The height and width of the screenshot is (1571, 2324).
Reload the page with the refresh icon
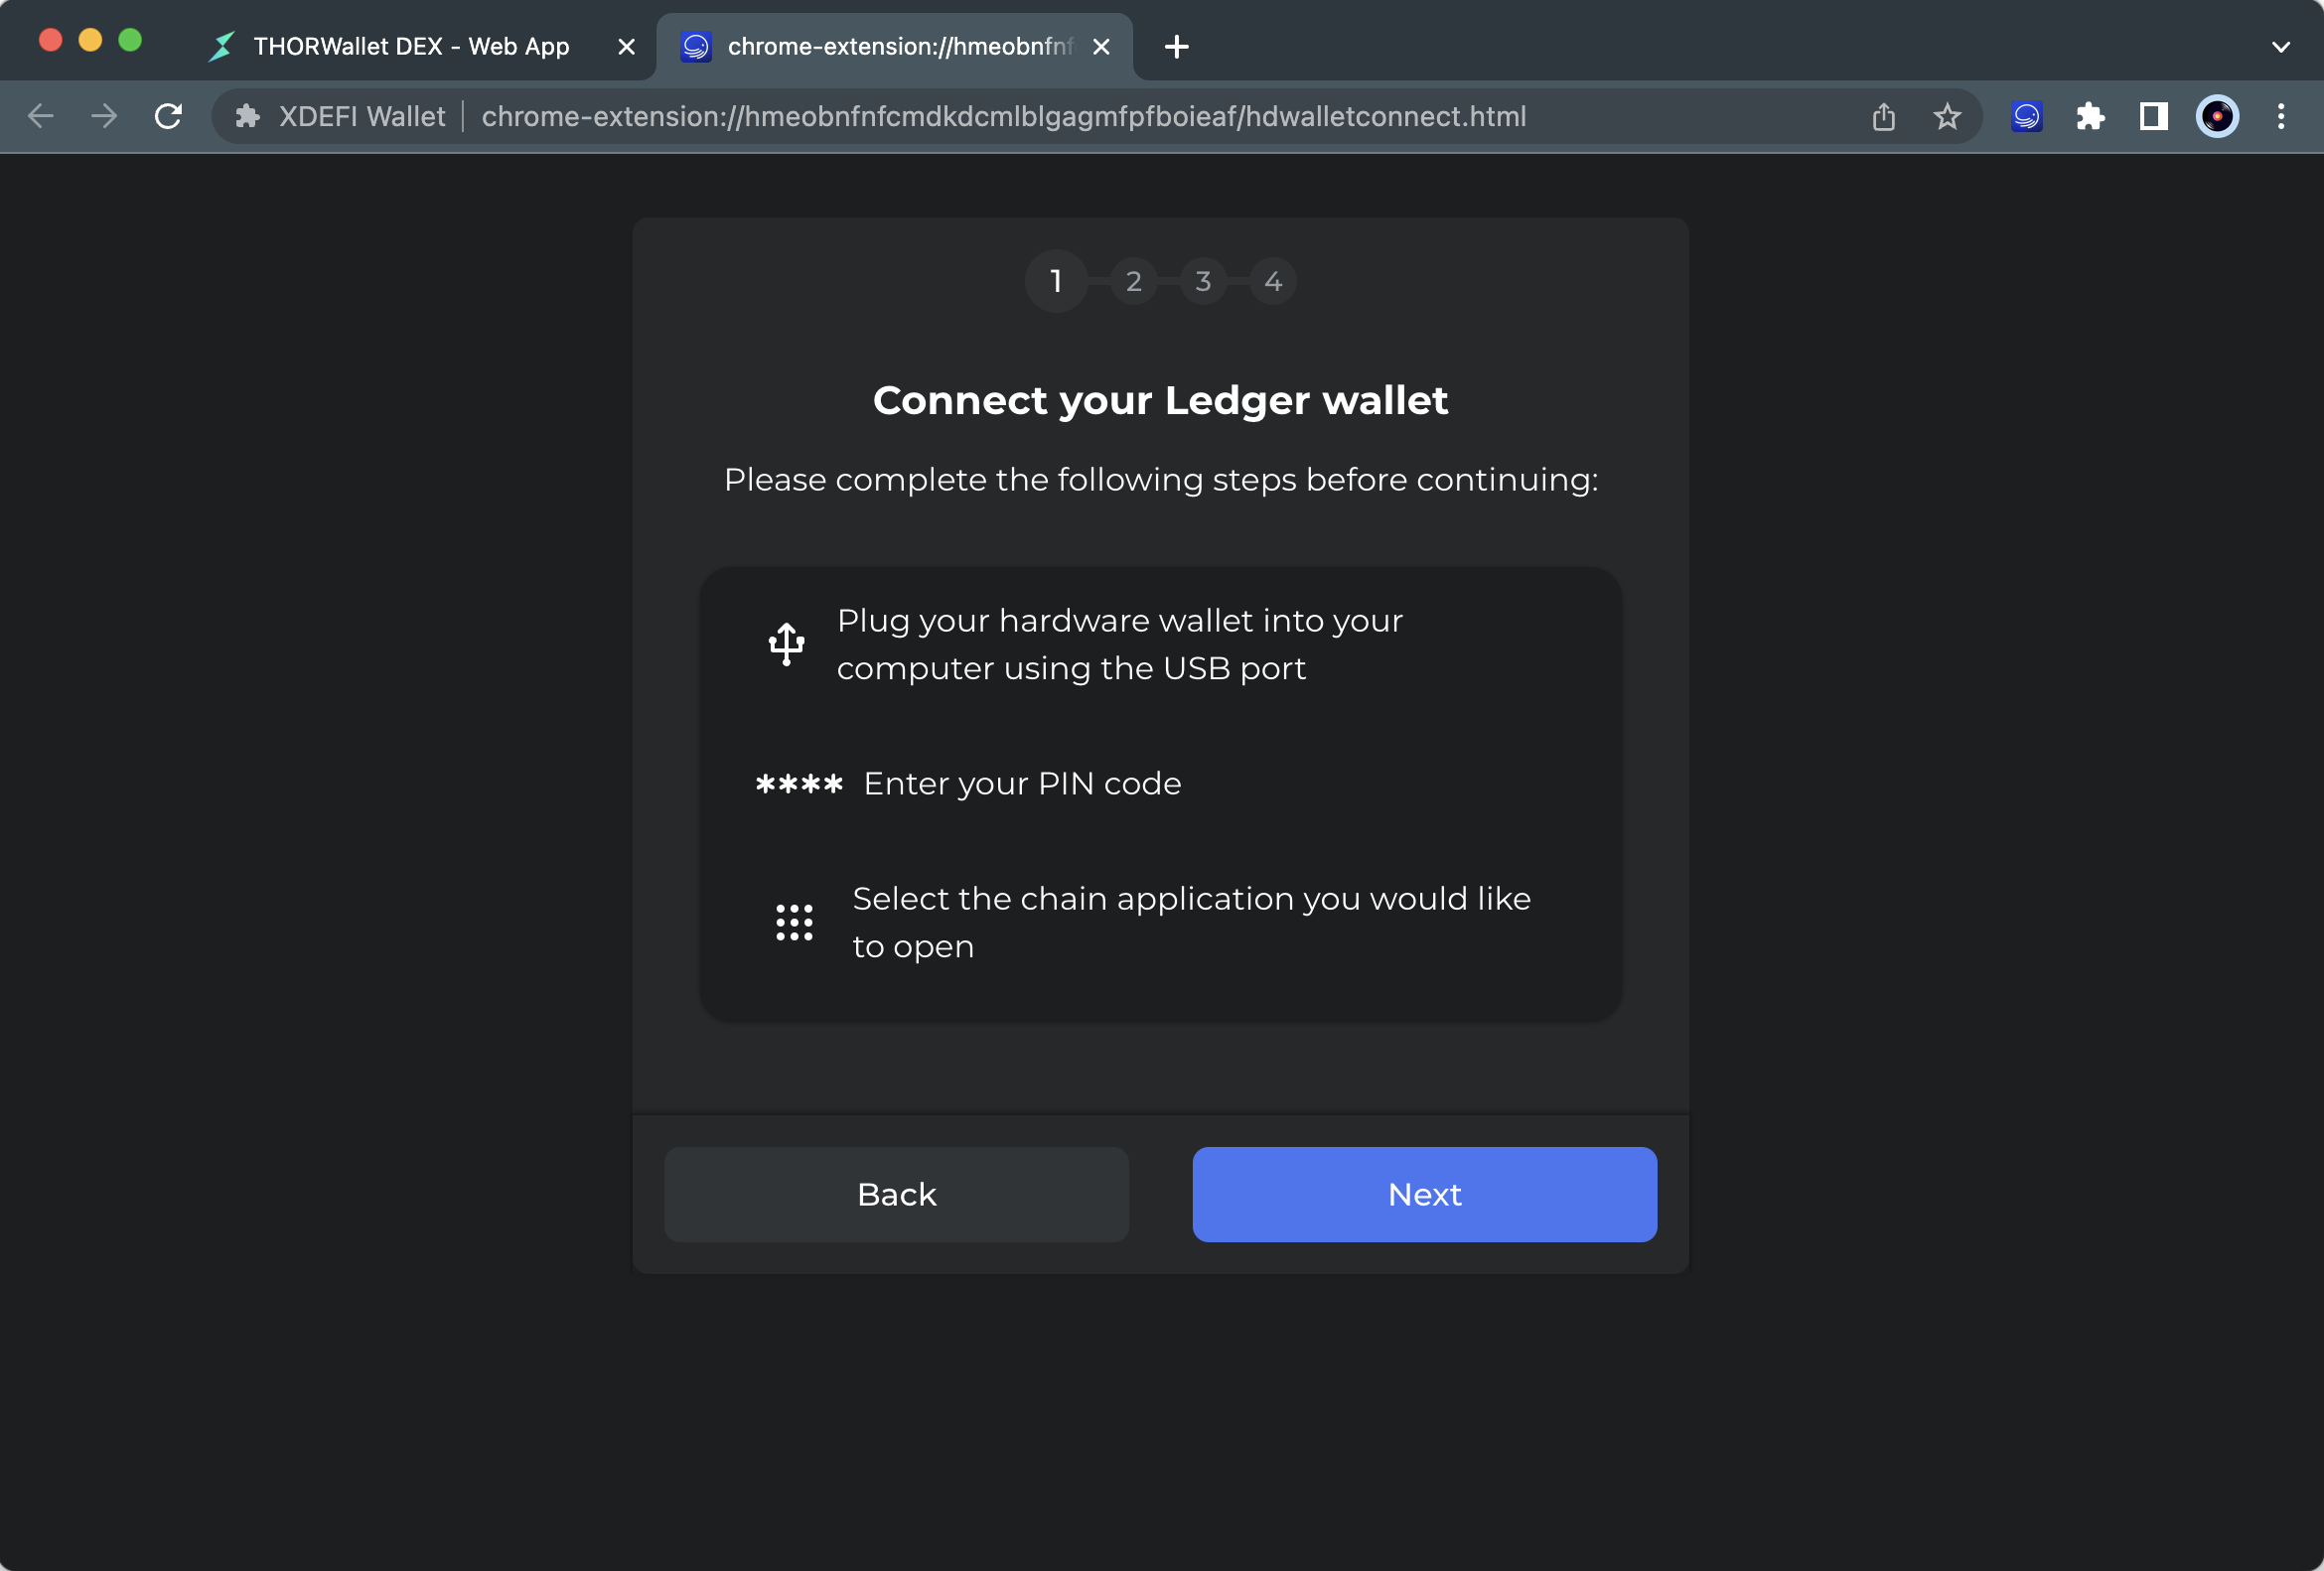coord(168,117)
